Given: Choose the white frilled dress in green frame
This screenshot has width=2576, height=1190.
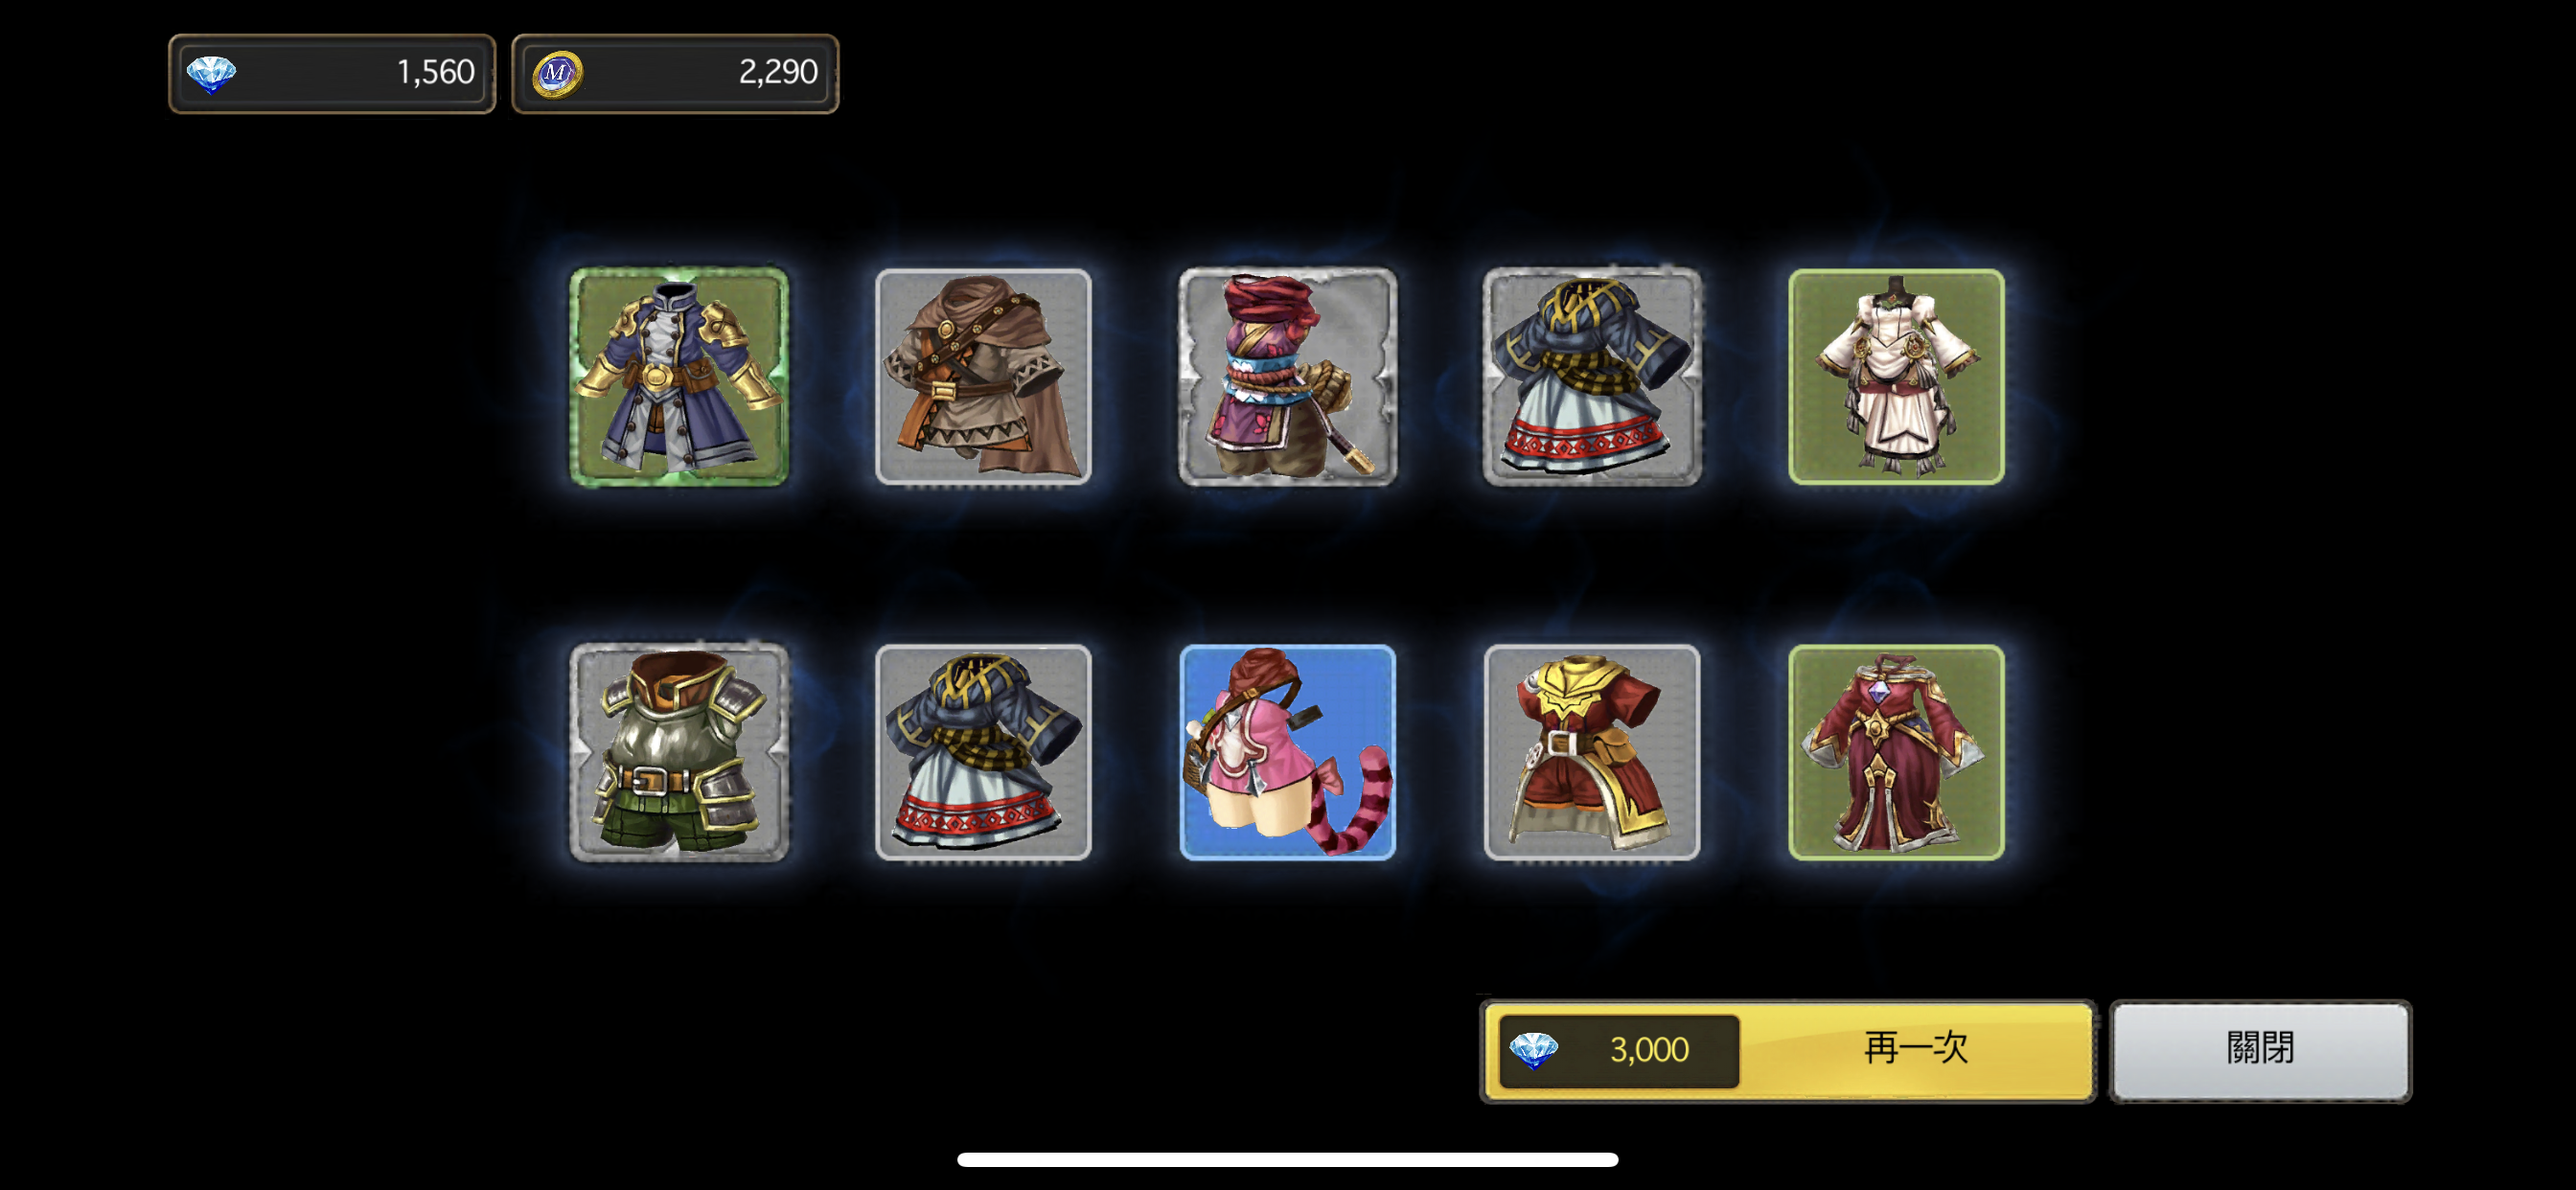Looking at the screenshot, I should pyautogui.click(x=1896, y=377).
